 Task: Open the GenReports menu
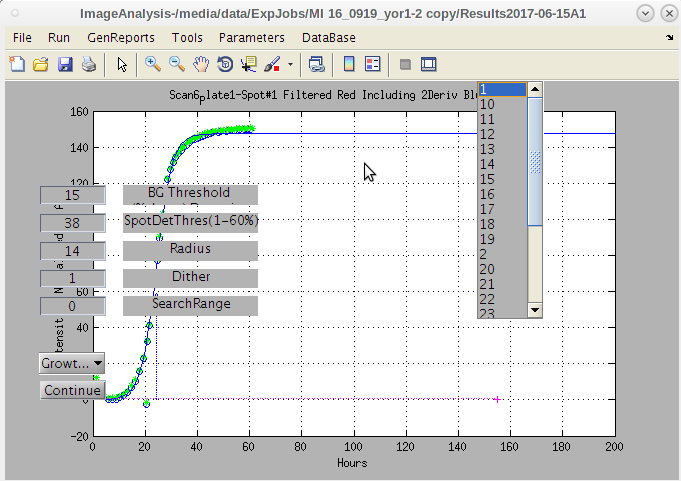tap(121, 37)
